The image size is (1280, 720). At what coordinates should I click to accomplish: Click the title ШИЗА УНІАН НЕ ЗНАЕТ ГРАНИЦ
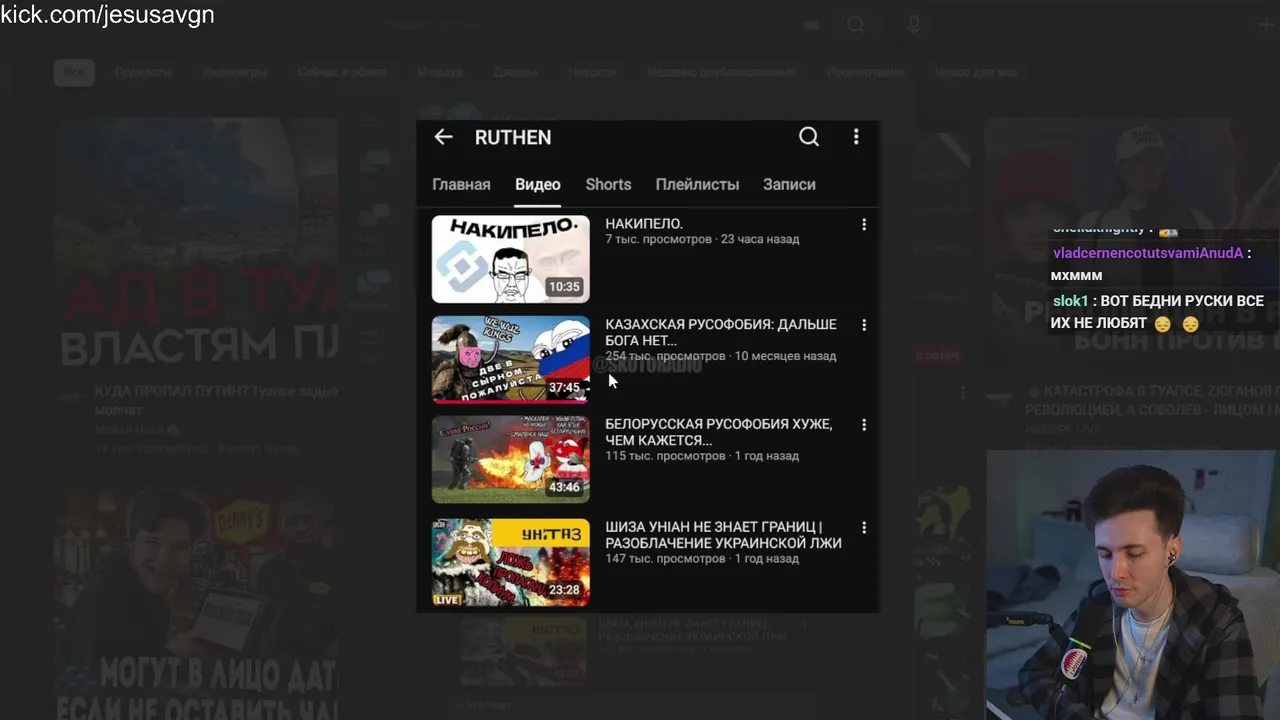click(x=723, y=535)
